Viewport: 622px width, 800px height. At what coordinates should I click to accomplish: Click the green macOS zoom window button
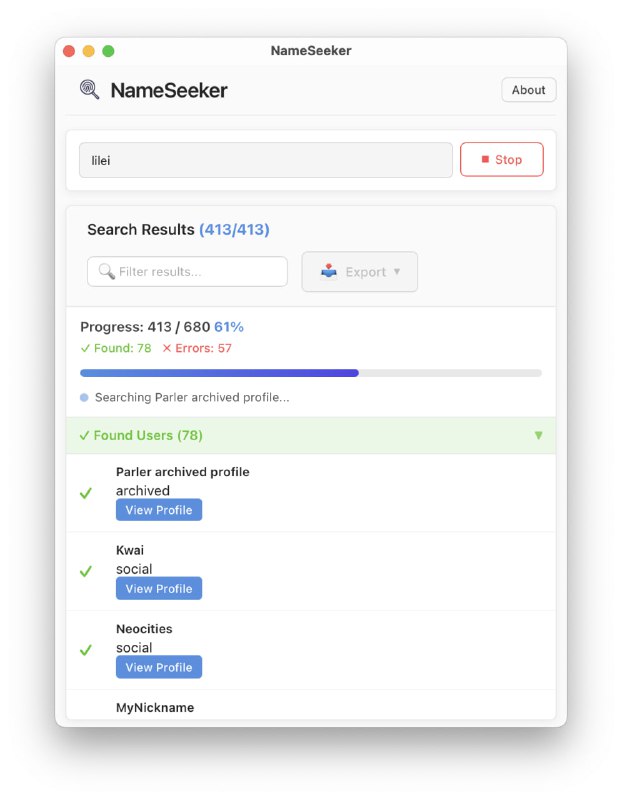(108, 51)
